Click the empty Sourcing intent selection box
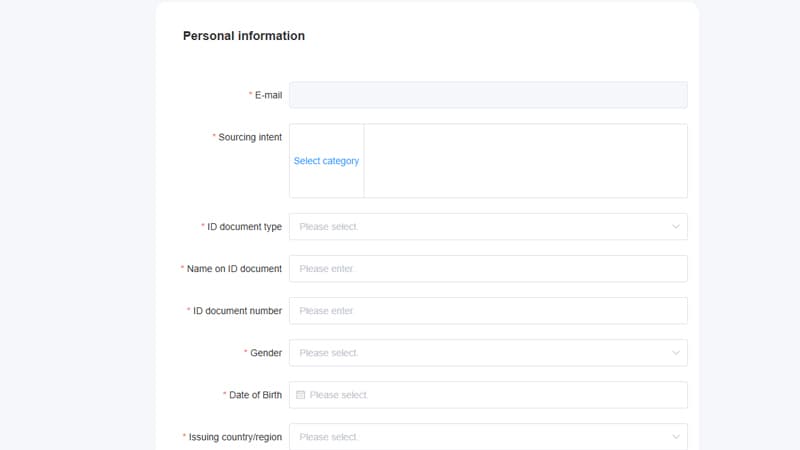The width and height of the screenshot is (800, 450). pos(525,161)
